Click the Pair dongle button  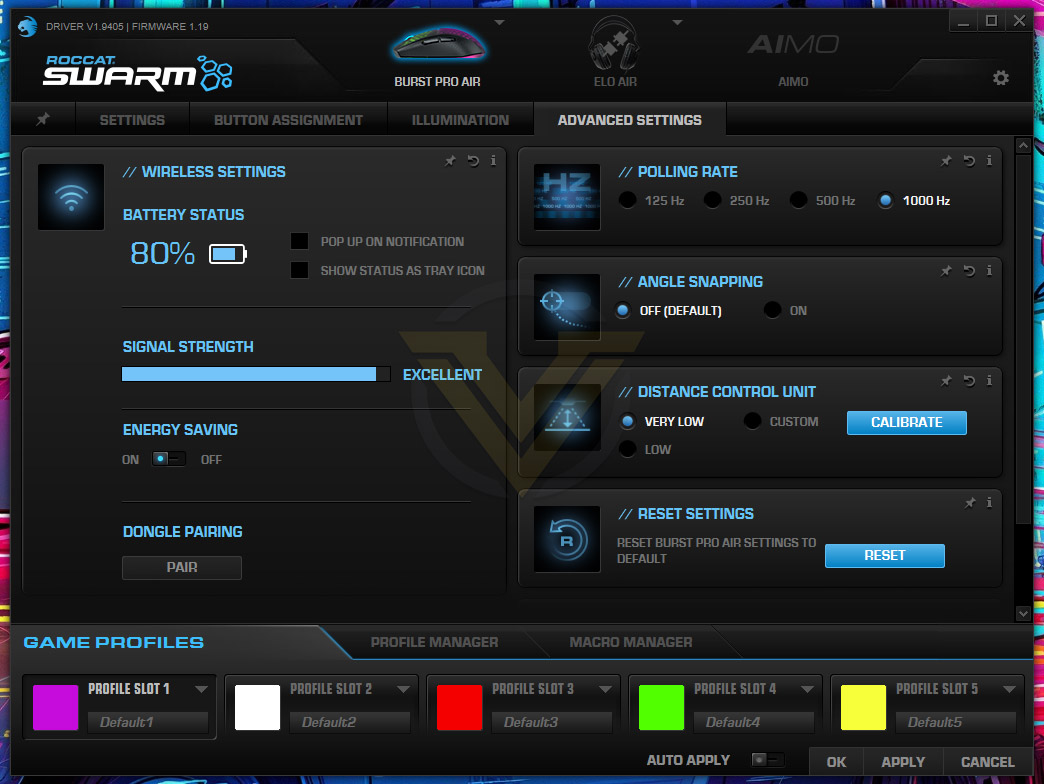coord(182,567)
